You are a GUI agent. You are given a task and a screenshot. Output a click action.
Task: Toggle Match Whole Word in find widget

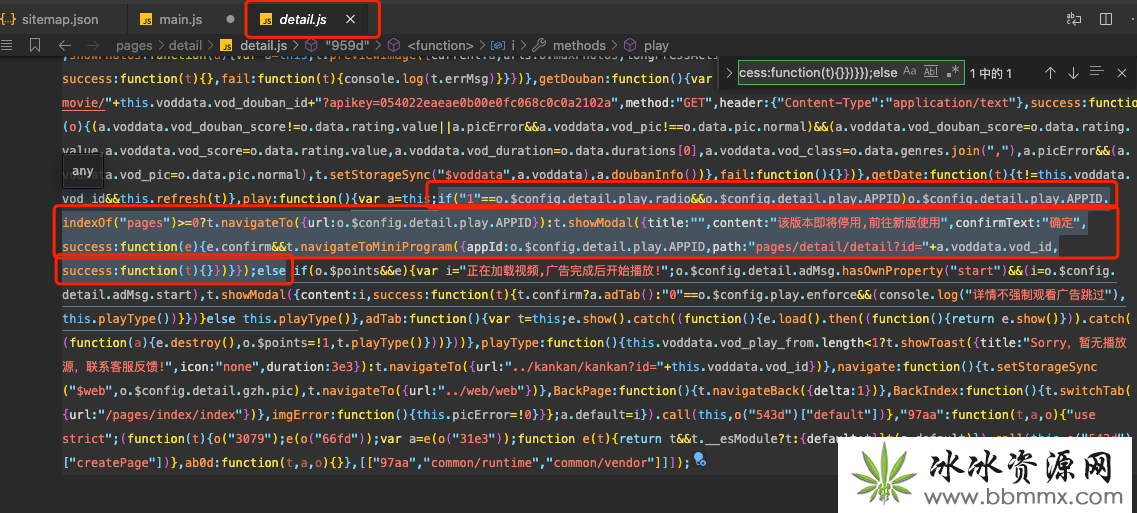coord(931,73)
